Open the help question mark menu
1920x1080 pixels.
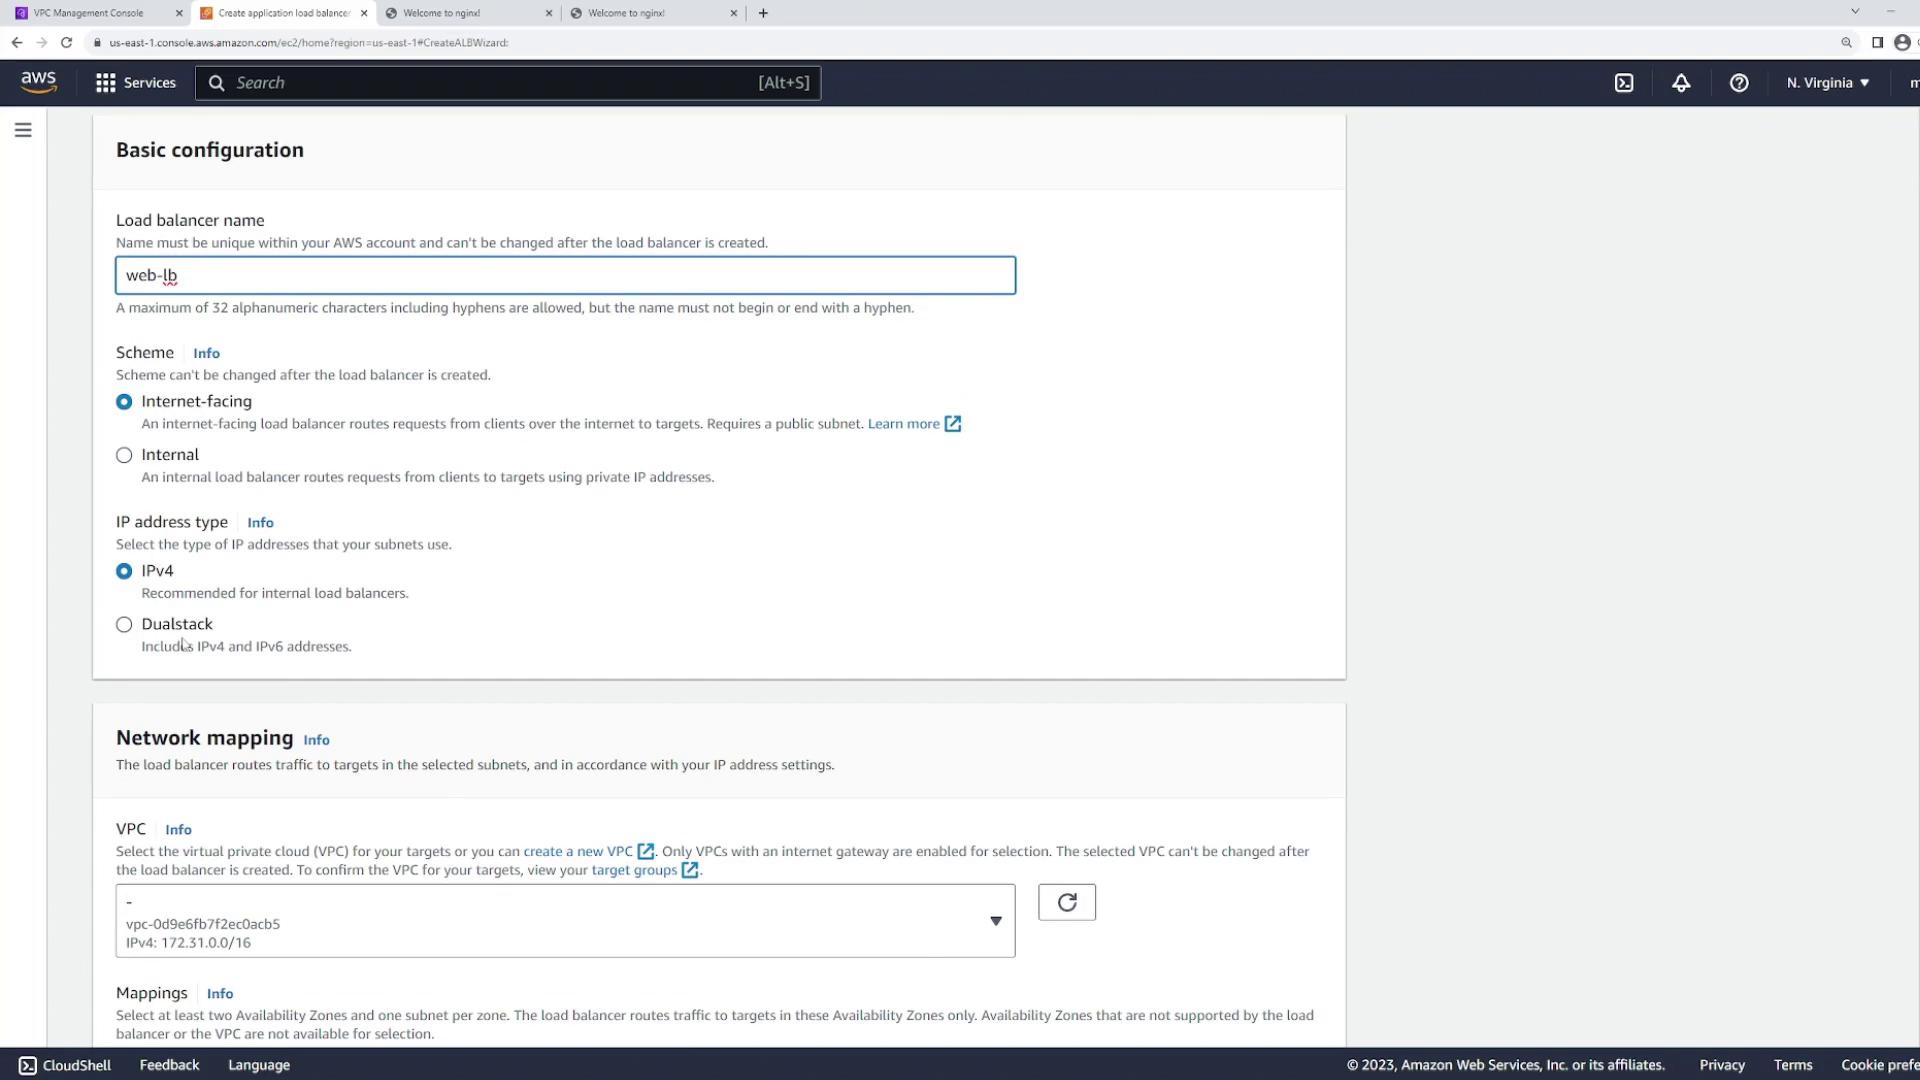pyautogui.click(x=1739, y=83)
